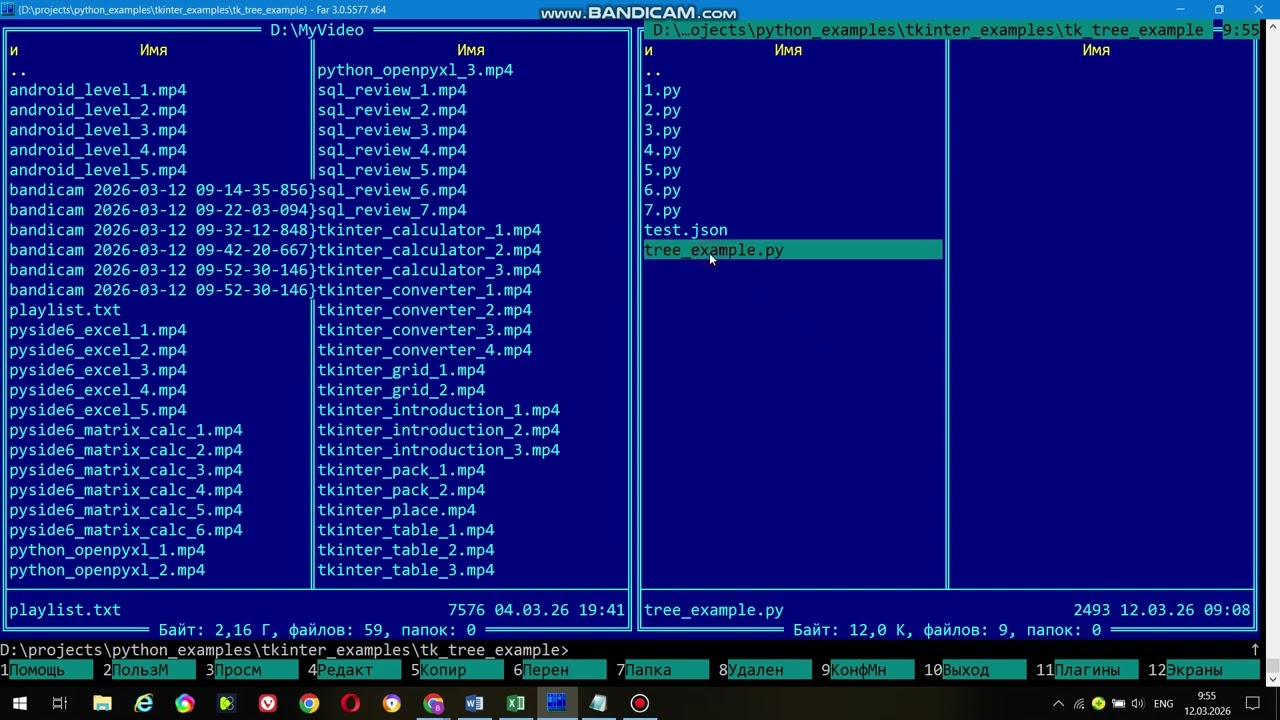Select test.json in right panel

(686, 230)
